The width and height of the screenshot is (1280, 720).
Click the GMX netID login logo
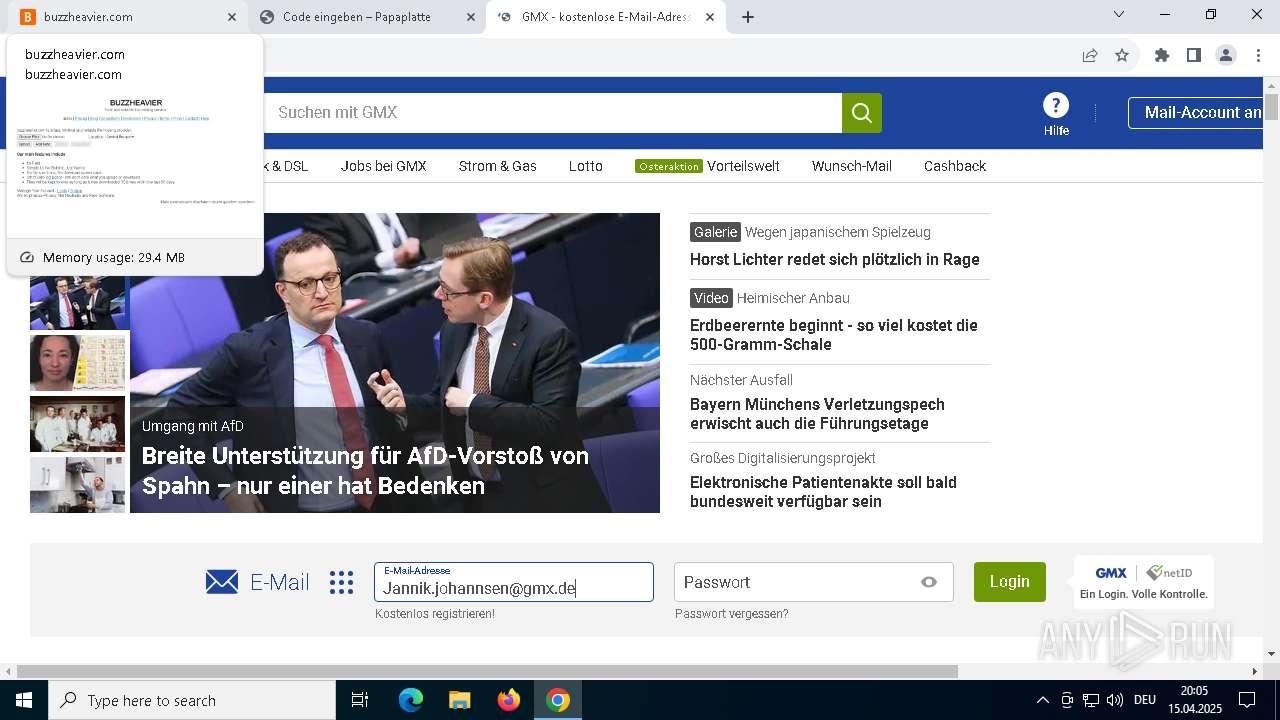click(x=1143, y=582)
